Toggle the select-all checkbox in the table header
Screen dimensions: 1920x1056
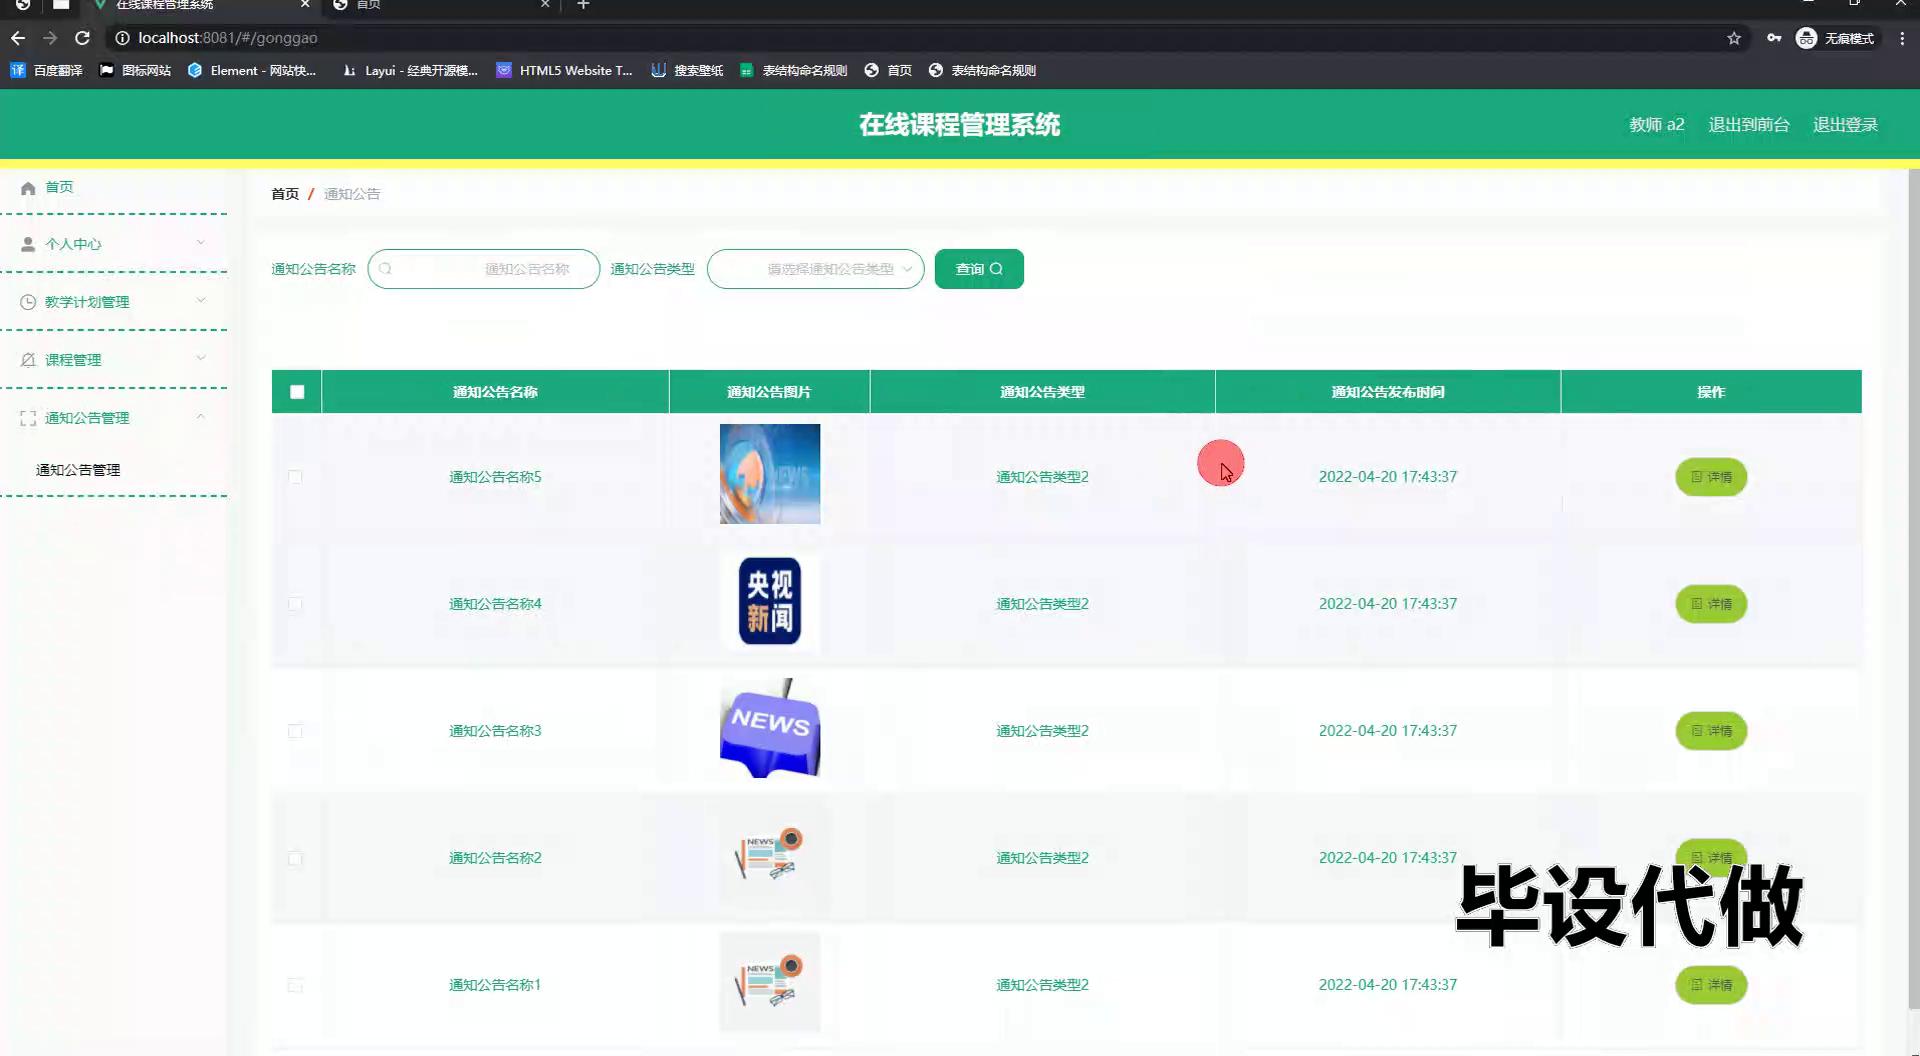pyautogui.click(x=297, y=392)
